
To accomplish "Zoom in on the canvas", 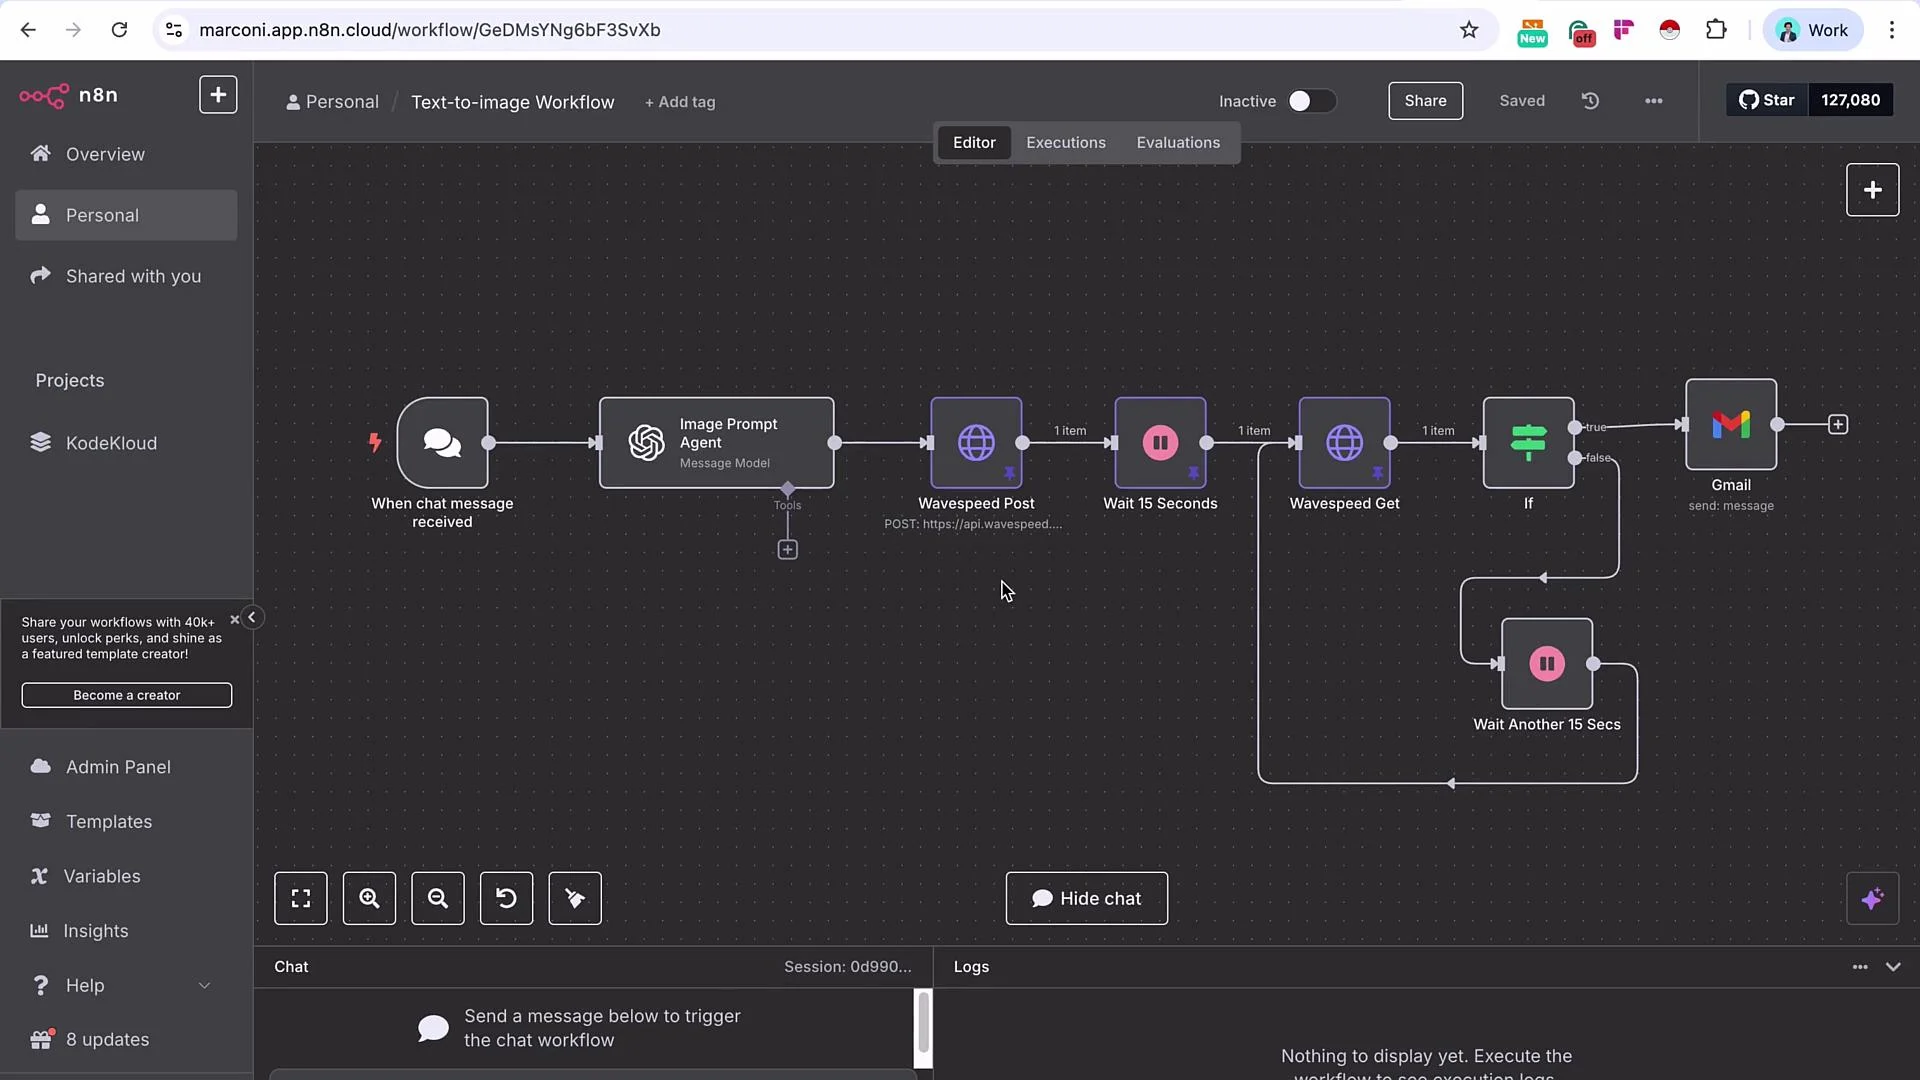I will pyautogui.click(x=369, y=898).
